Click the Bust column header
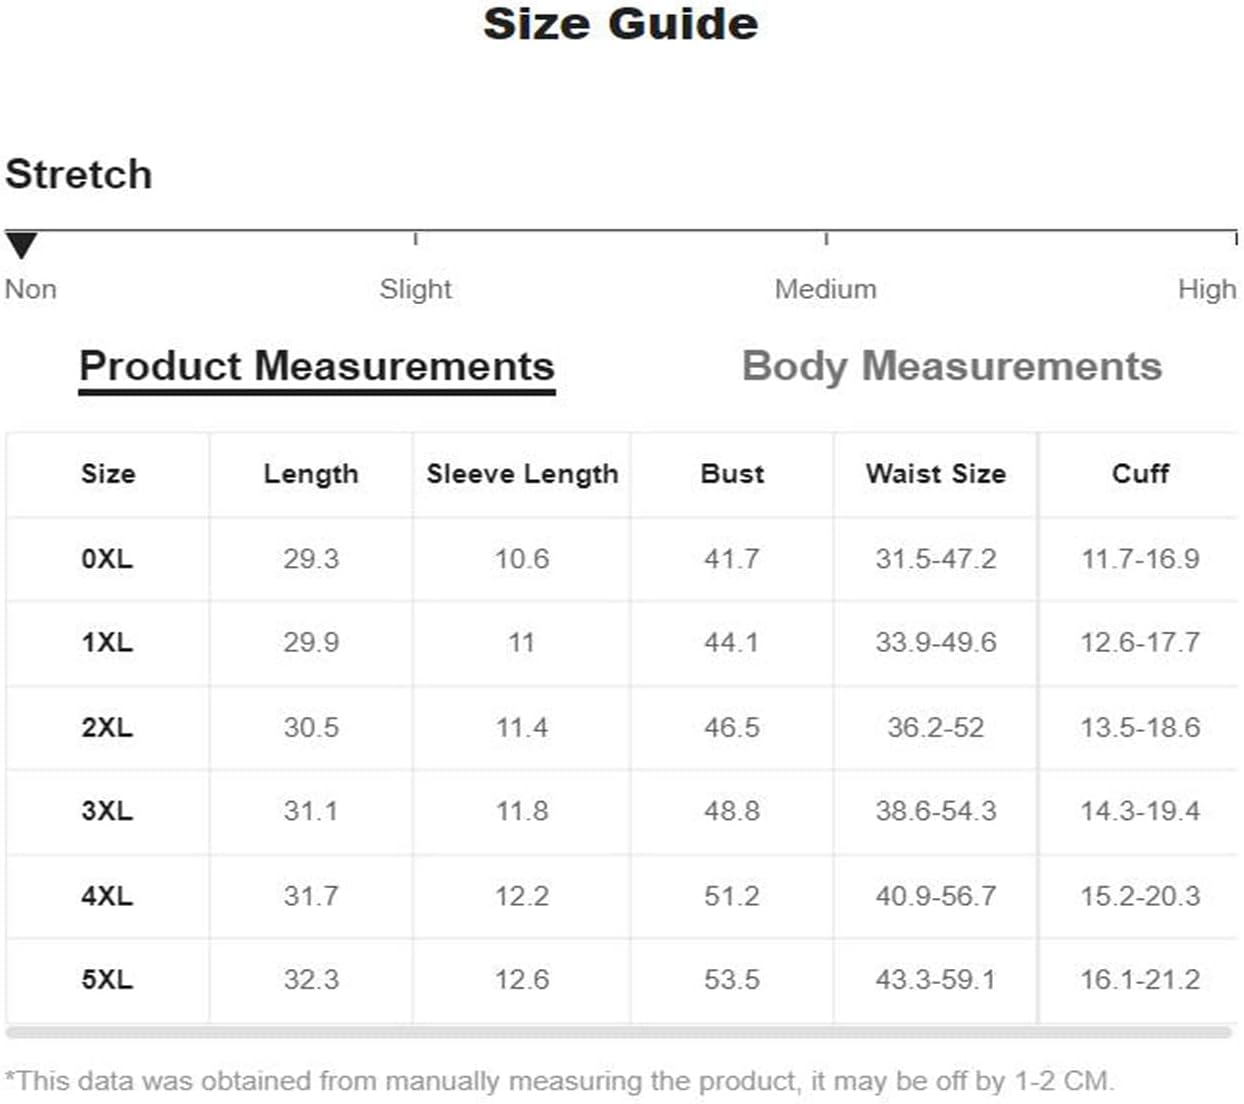Screen dimensions: 1244x1104 tap(732, 473)
